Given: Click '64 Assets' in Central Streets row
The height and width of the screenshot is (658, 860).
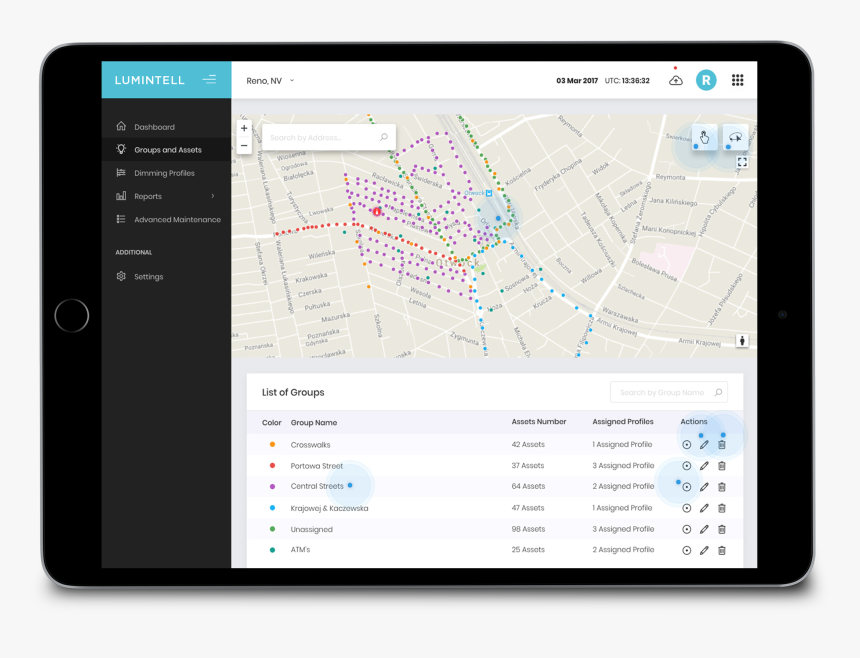Looking at the screenshot, I should pos(528,486).
